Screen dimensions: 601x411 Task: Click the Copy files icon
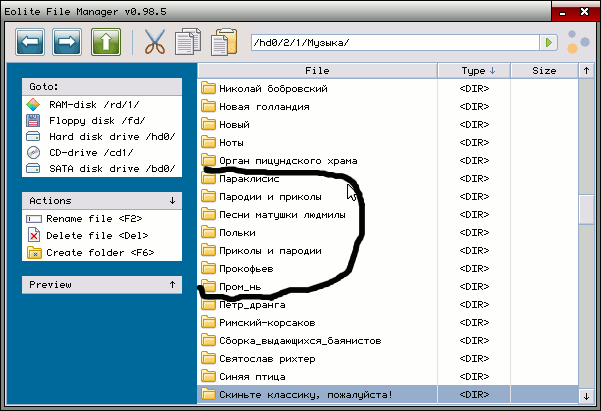187,42
